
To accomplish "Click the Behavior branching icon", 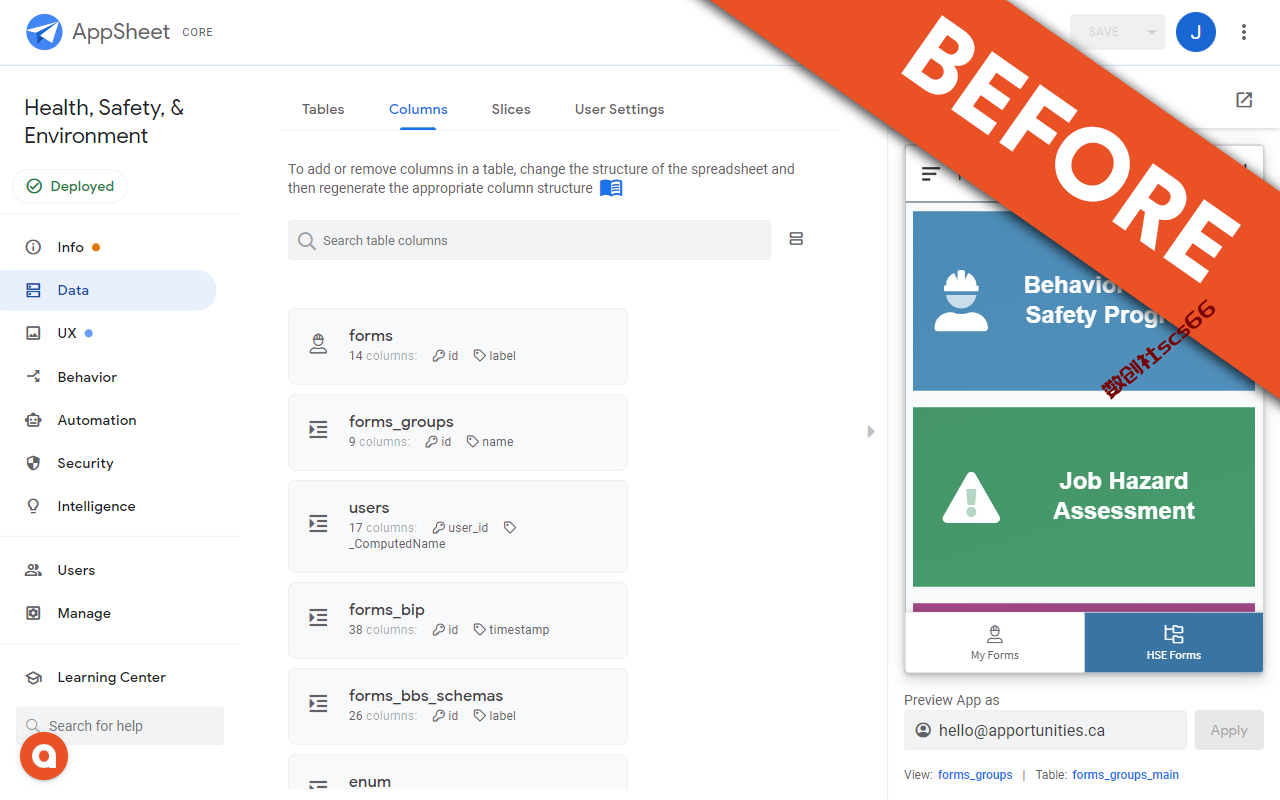I will click(33, 377).
